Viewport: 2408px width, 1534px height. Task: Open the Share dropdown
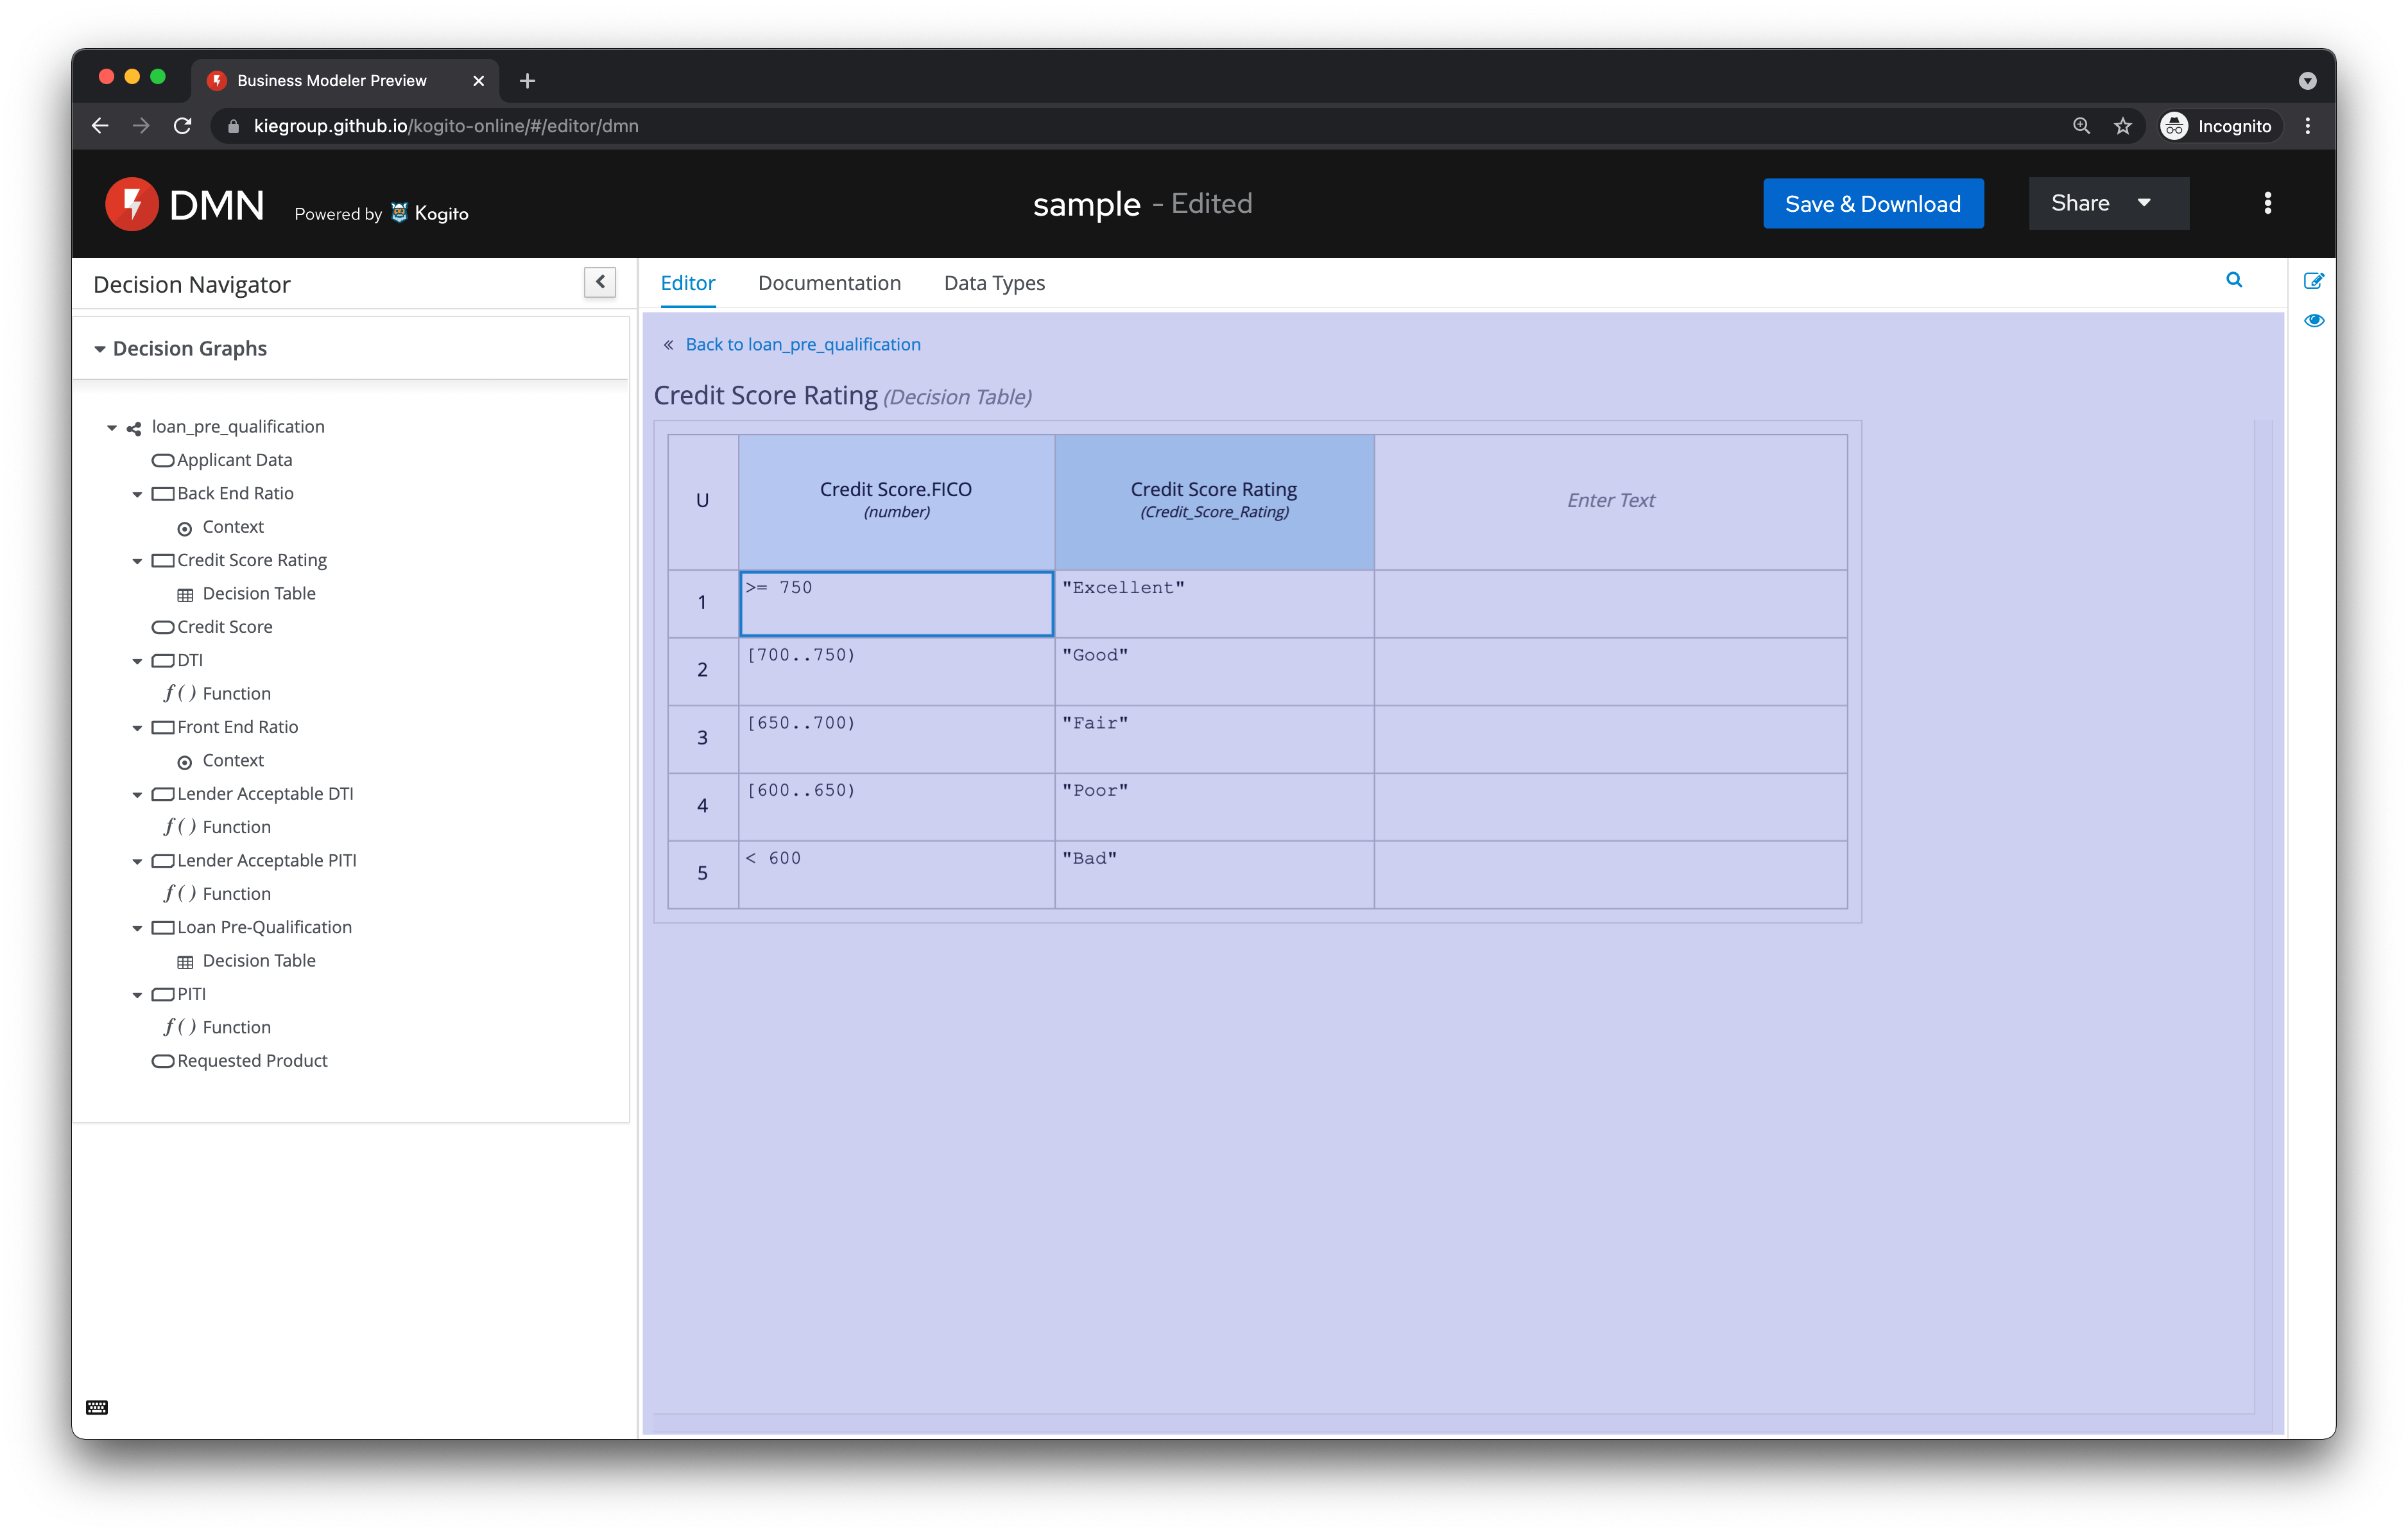click(2108, 204)
